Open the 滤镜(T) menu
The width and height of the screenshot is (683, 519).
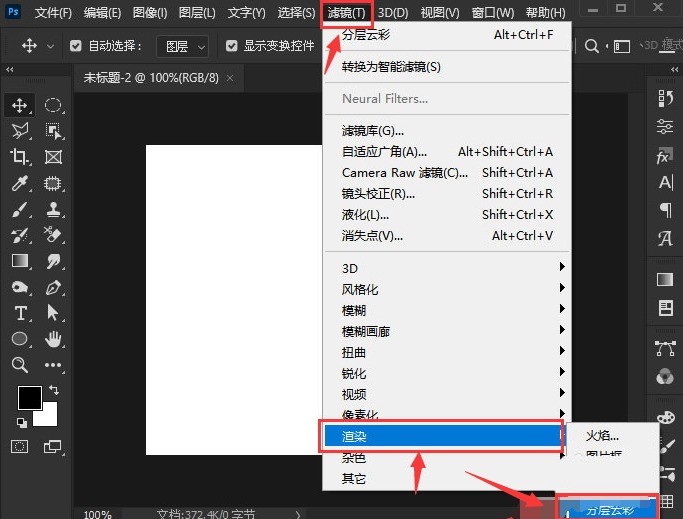pyautogui.click(x=347, y=13)
